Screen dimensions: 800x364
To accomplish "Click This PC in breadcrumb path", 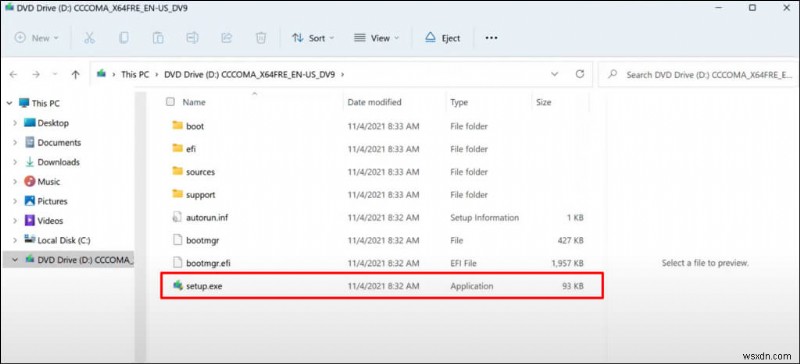I will click(135, 74).
